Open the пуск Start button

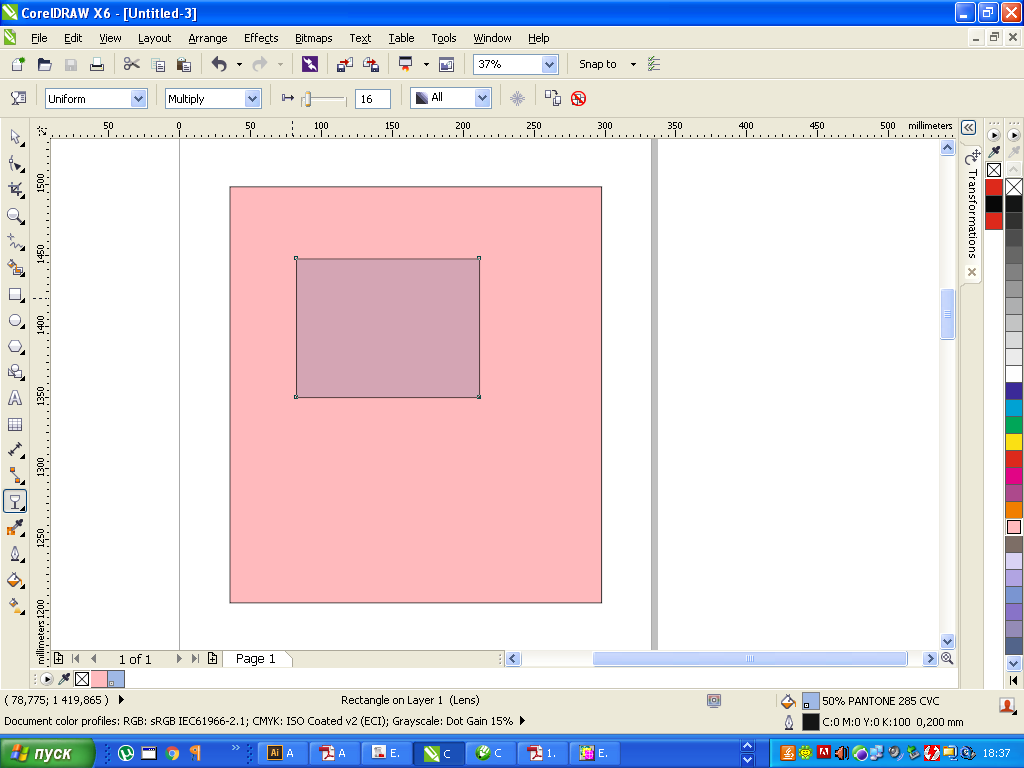coord(46,753)
